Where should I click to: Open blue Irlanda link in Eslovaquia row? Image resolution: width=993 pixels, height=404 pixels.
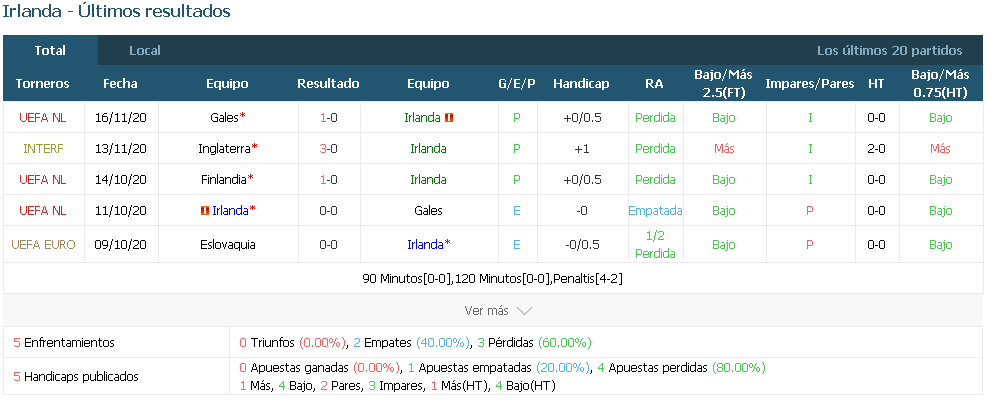[425, 245]
